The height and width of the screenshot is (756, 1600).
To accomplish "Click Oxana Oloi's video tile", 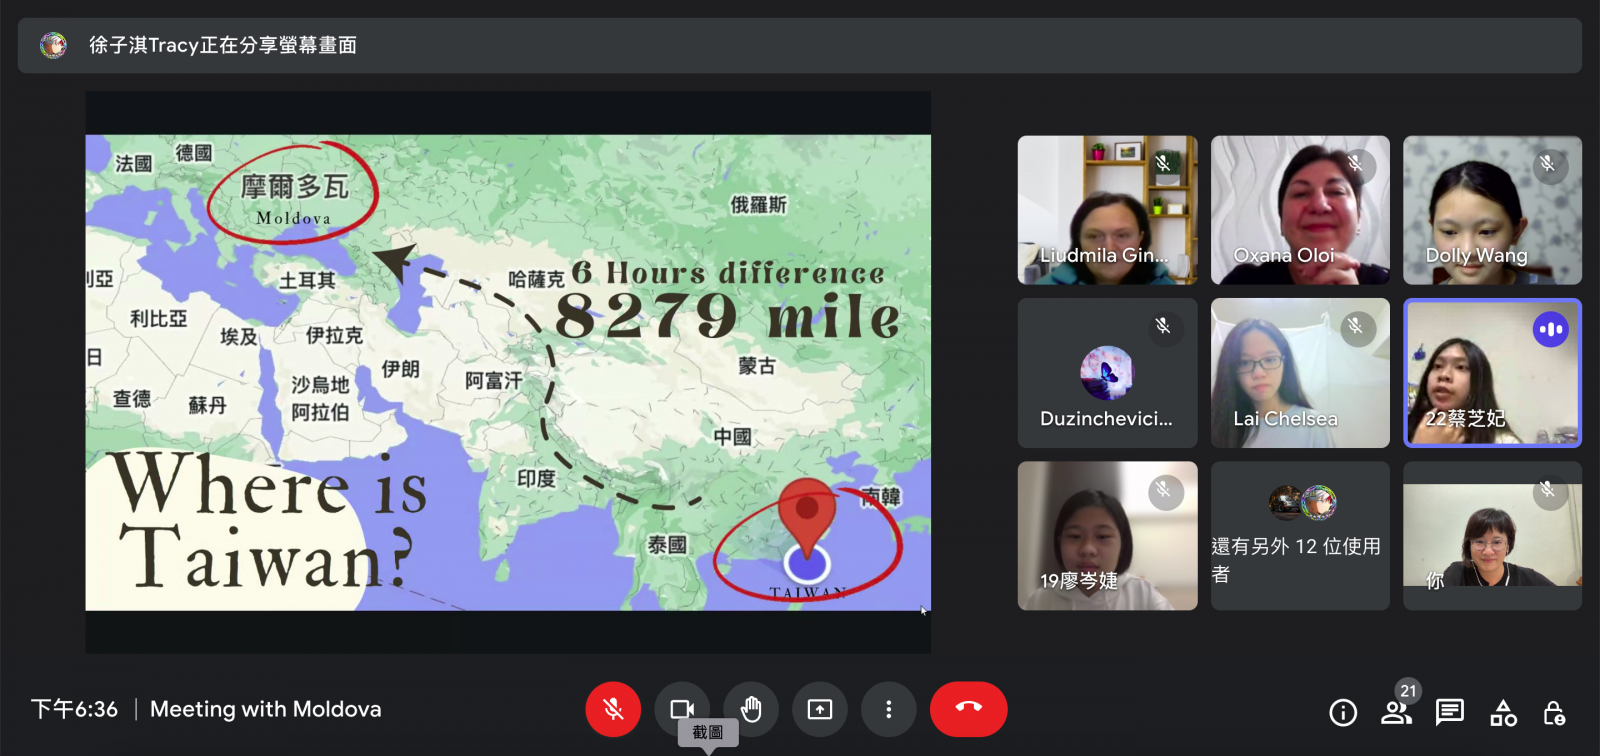I will pos(1300,210).
